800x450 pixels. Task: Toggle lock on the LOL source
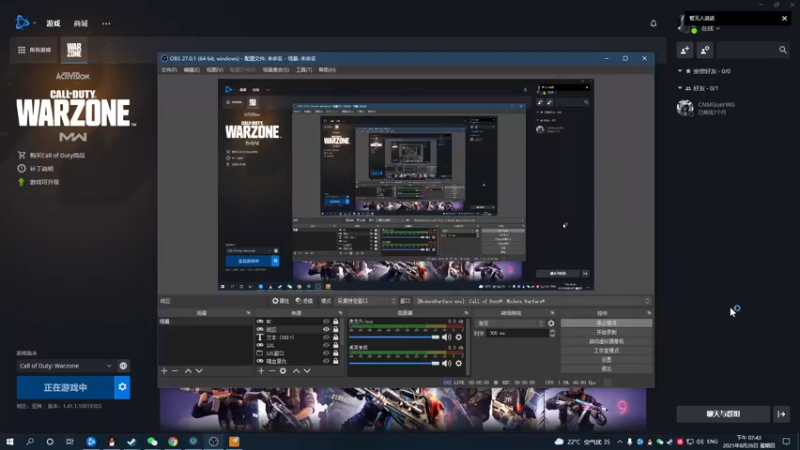point(336,345)
